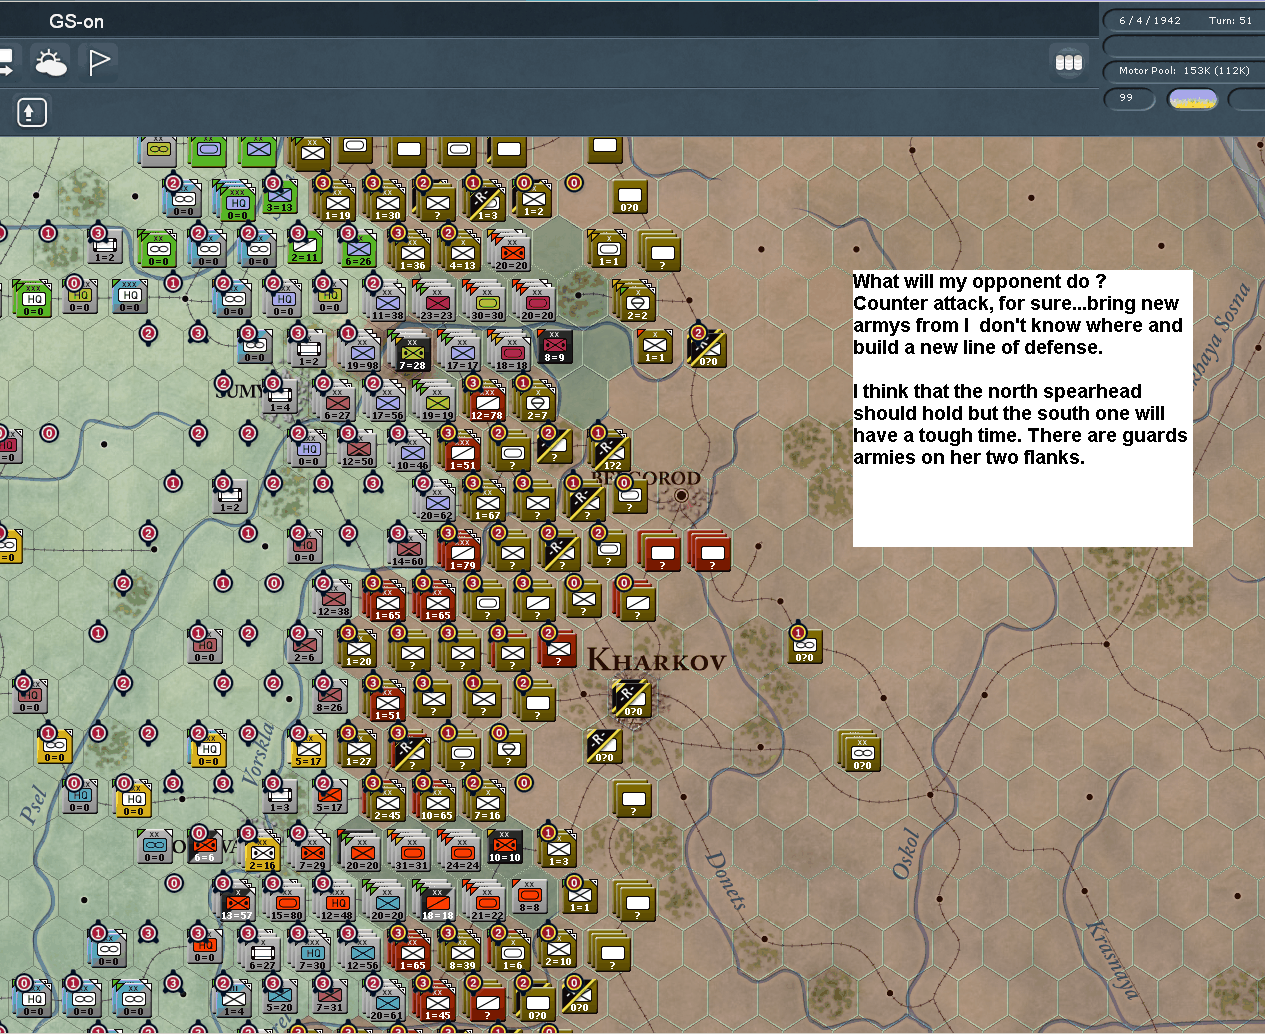Screen dimensions: 1265x1035
Task: Toggle the supply depot barrels icon
Action: (x=1069, y=62)
